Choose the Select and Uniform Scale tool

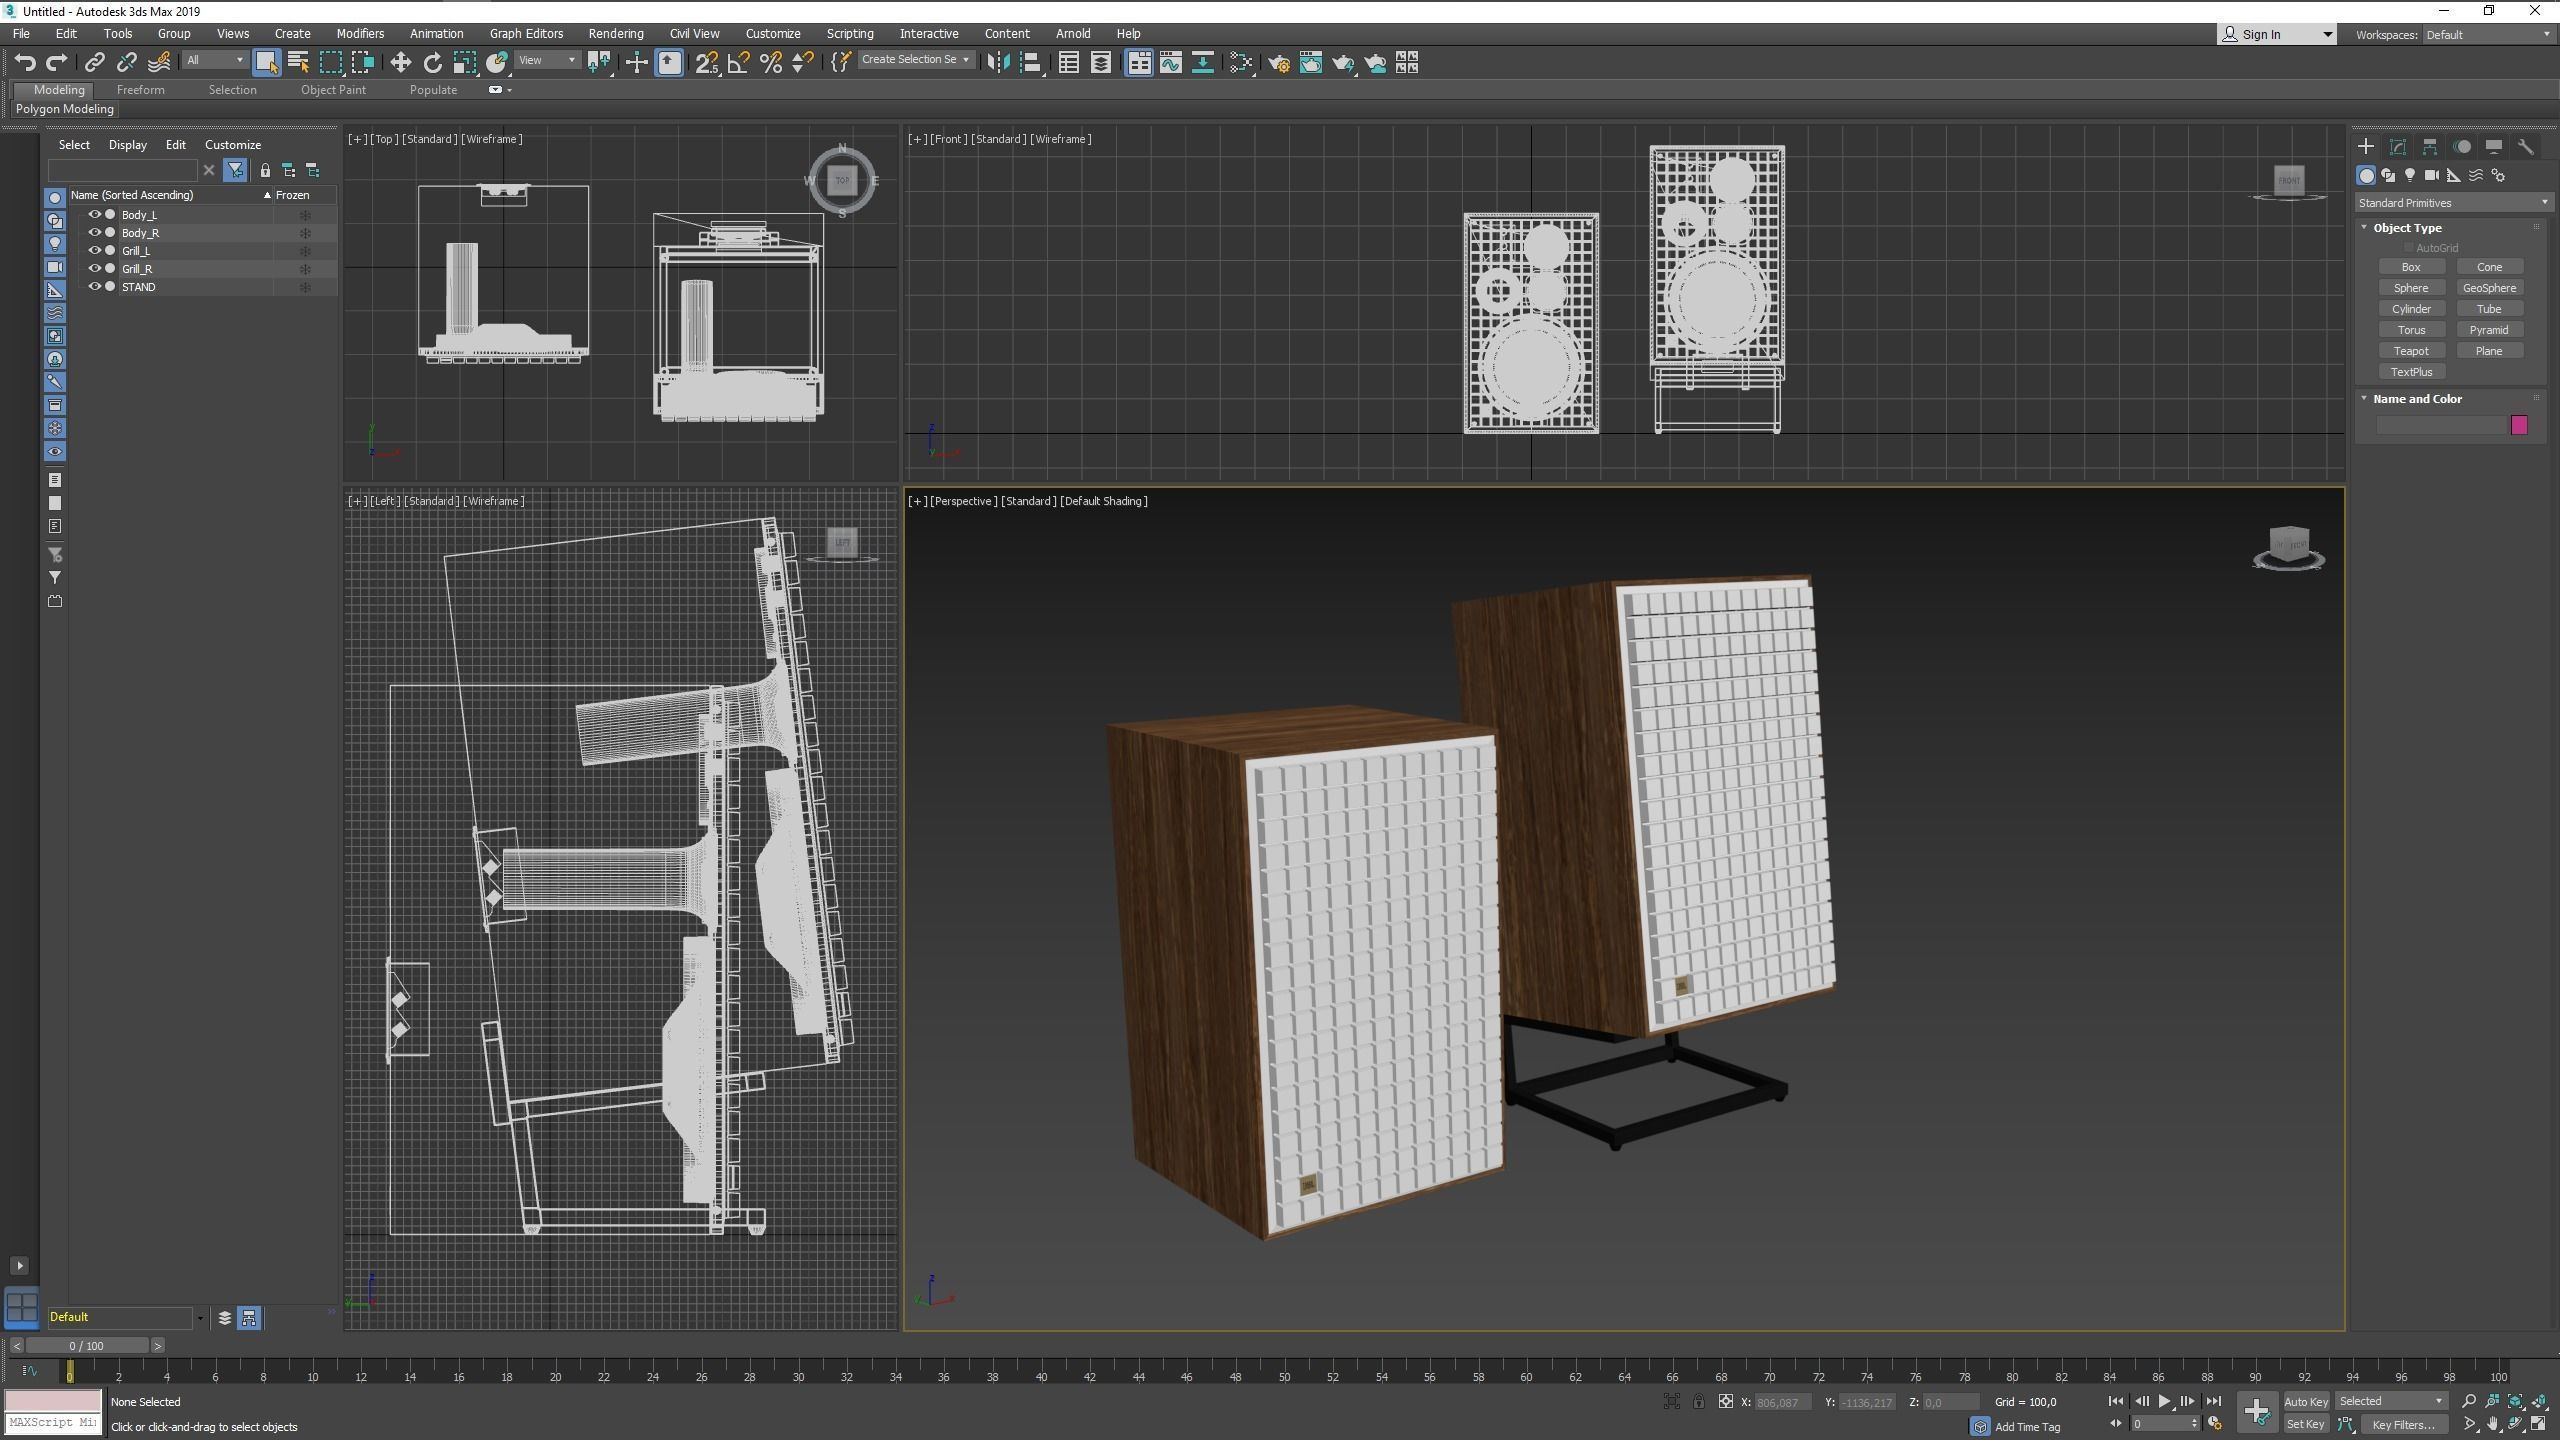465,62
